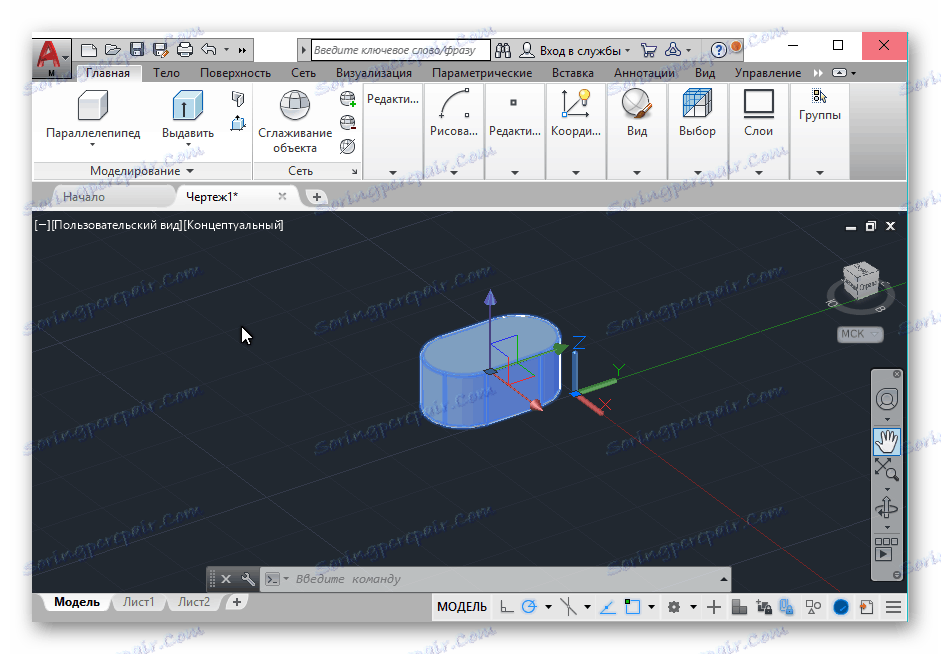Viewport: 941px width, 654px height.
Task: Undo the last action with the arrow icon
Action: point(209,50)
